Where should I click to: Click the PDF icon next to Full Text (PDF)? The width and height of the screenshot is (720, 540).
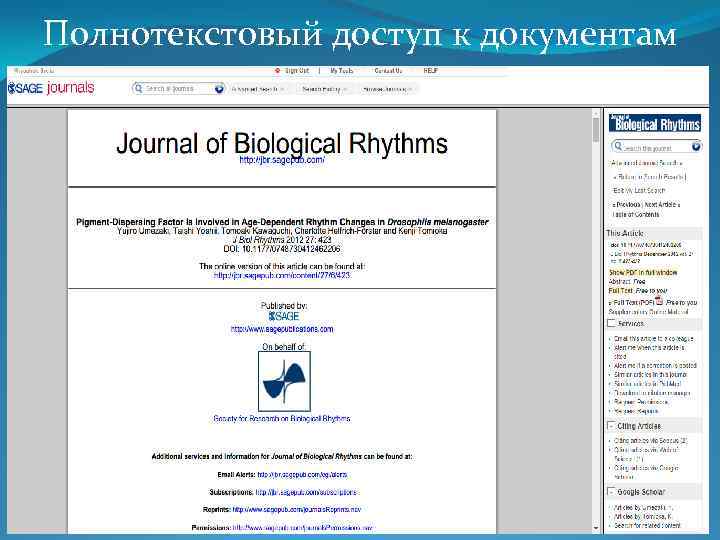click(x=659, y=301)
